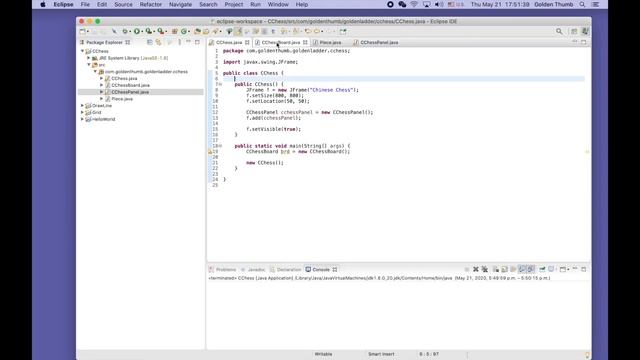The width and height of the screenshot is (640, 360).
Task: Click Remove Launch icon in Console toolbar
Action: point(476,269)
